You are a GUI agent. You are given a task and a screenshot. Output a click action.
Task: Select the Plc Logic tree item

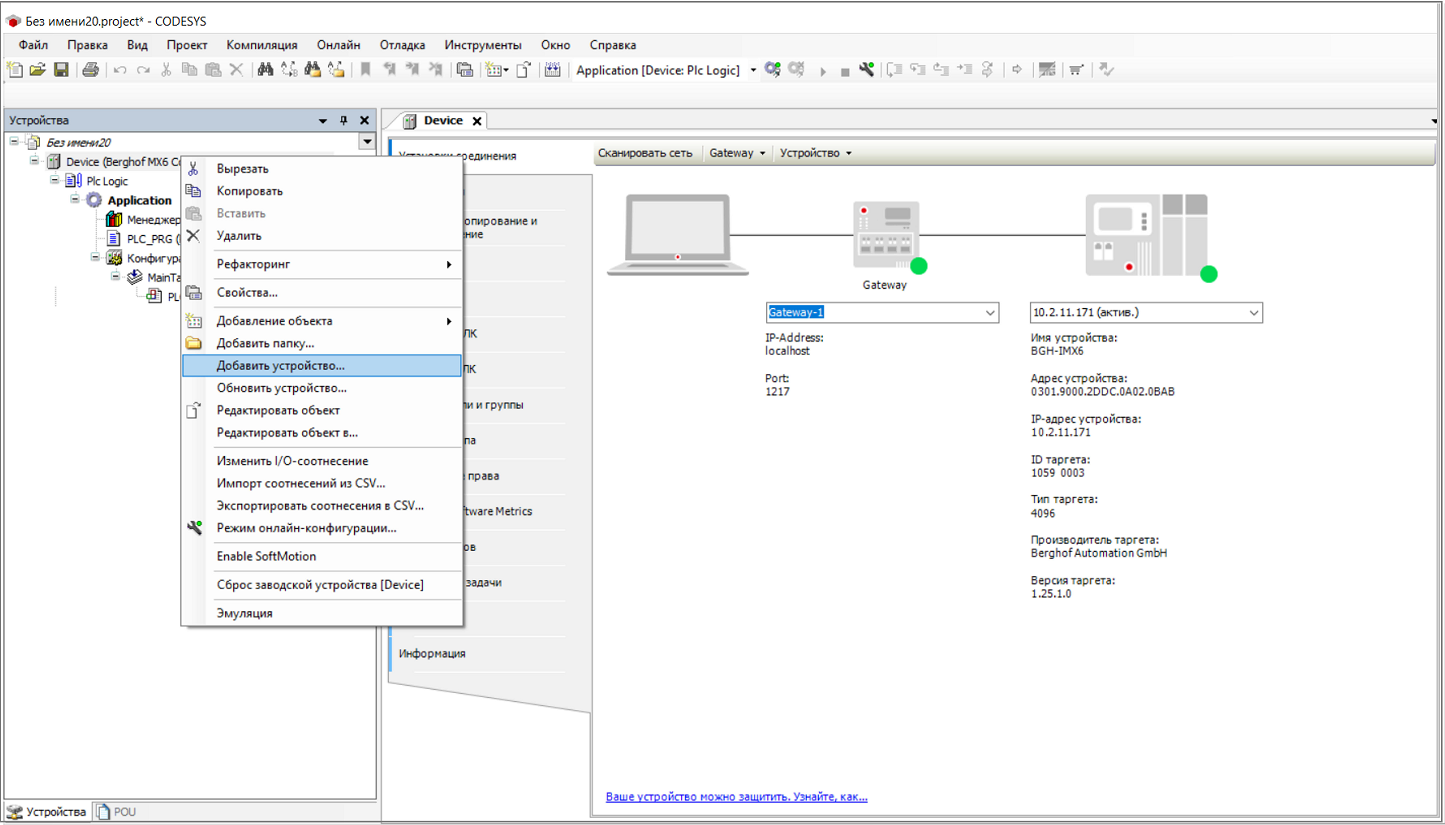[107, 181]
